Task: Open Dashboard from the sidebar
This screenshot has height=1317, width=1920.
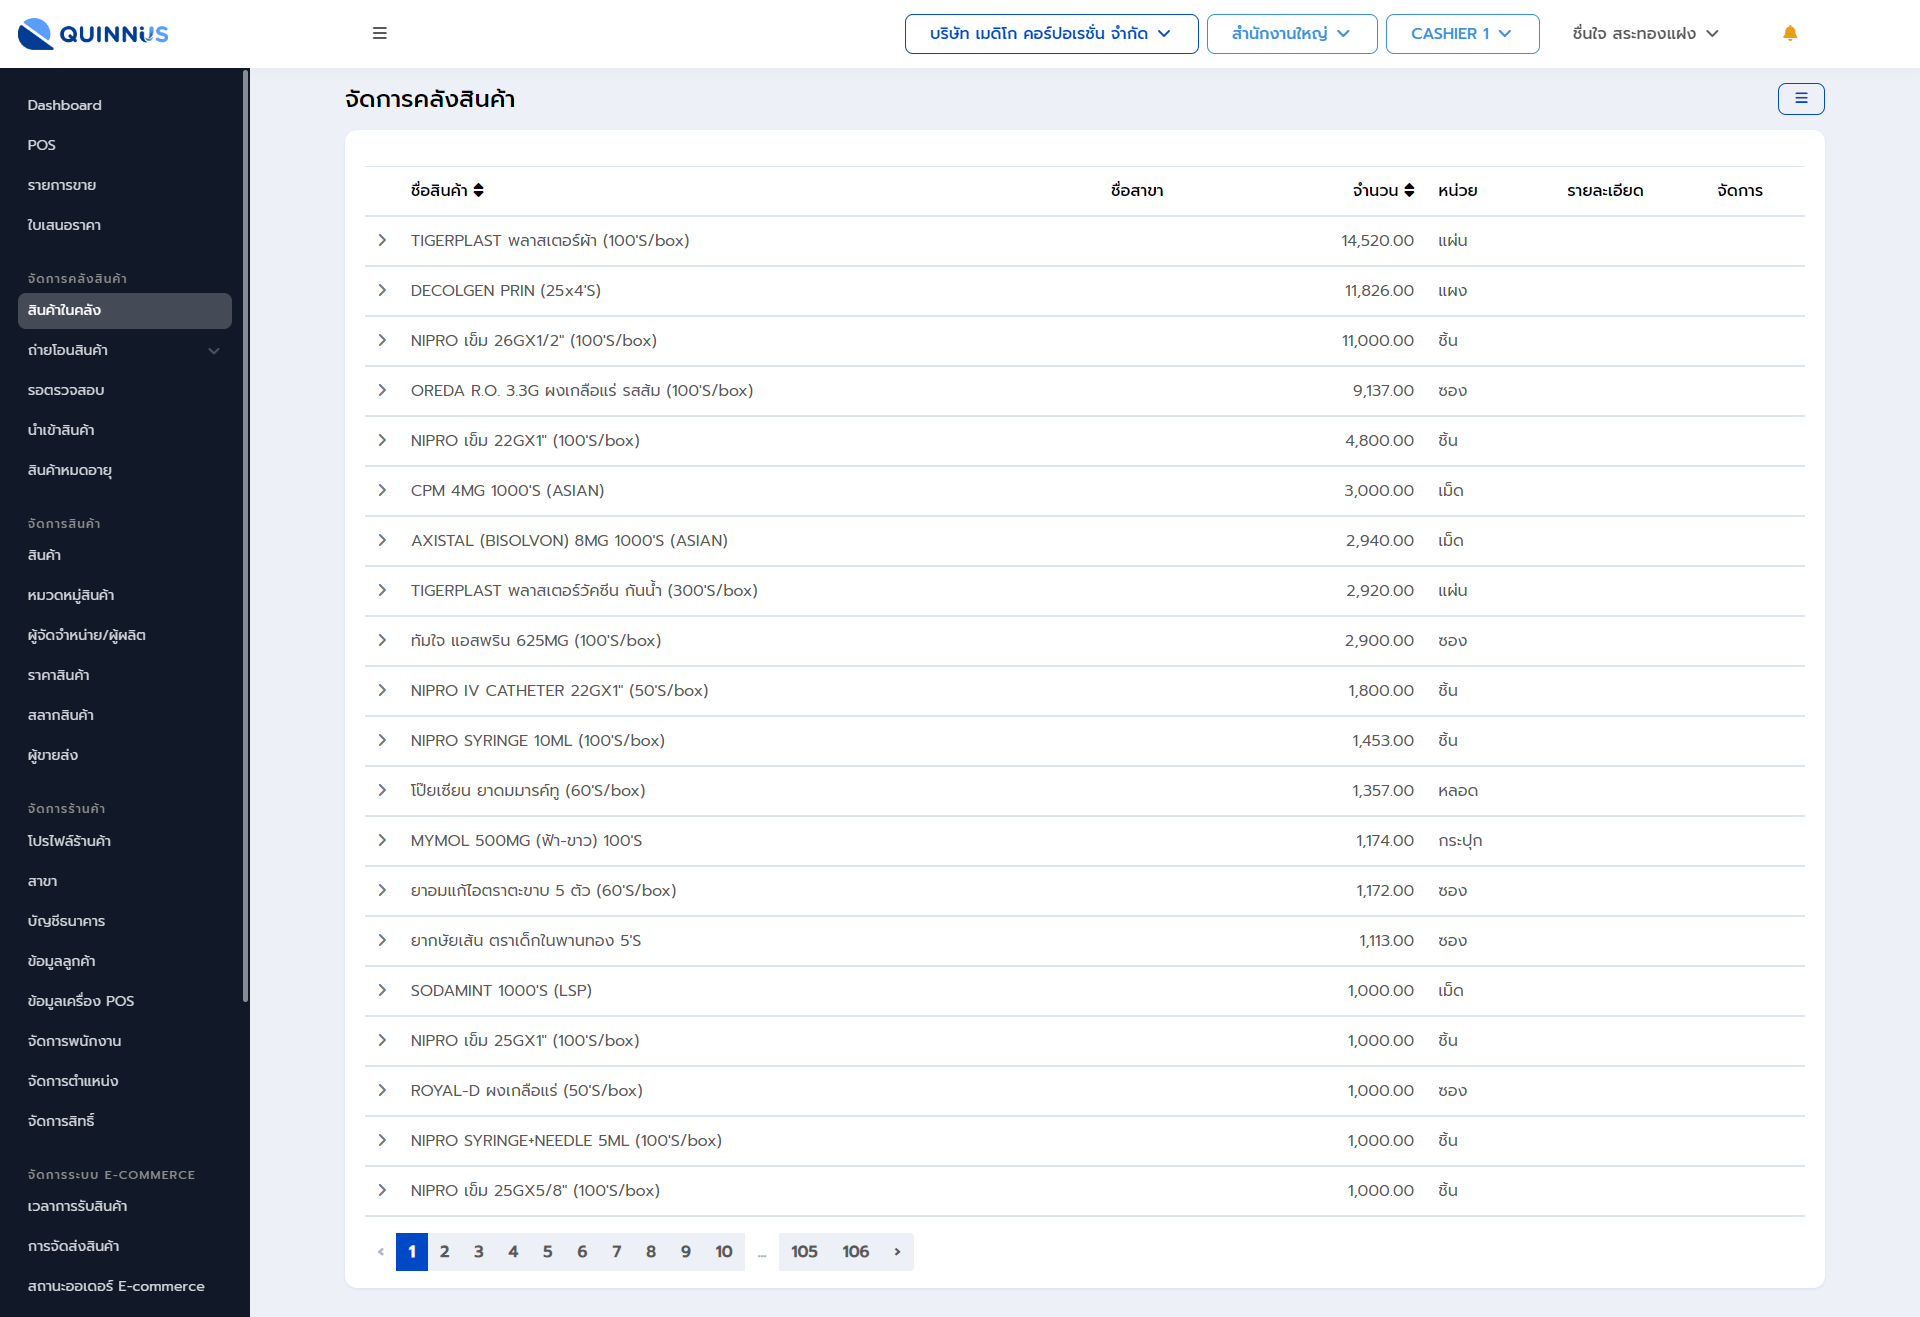Action: [65, 105]
